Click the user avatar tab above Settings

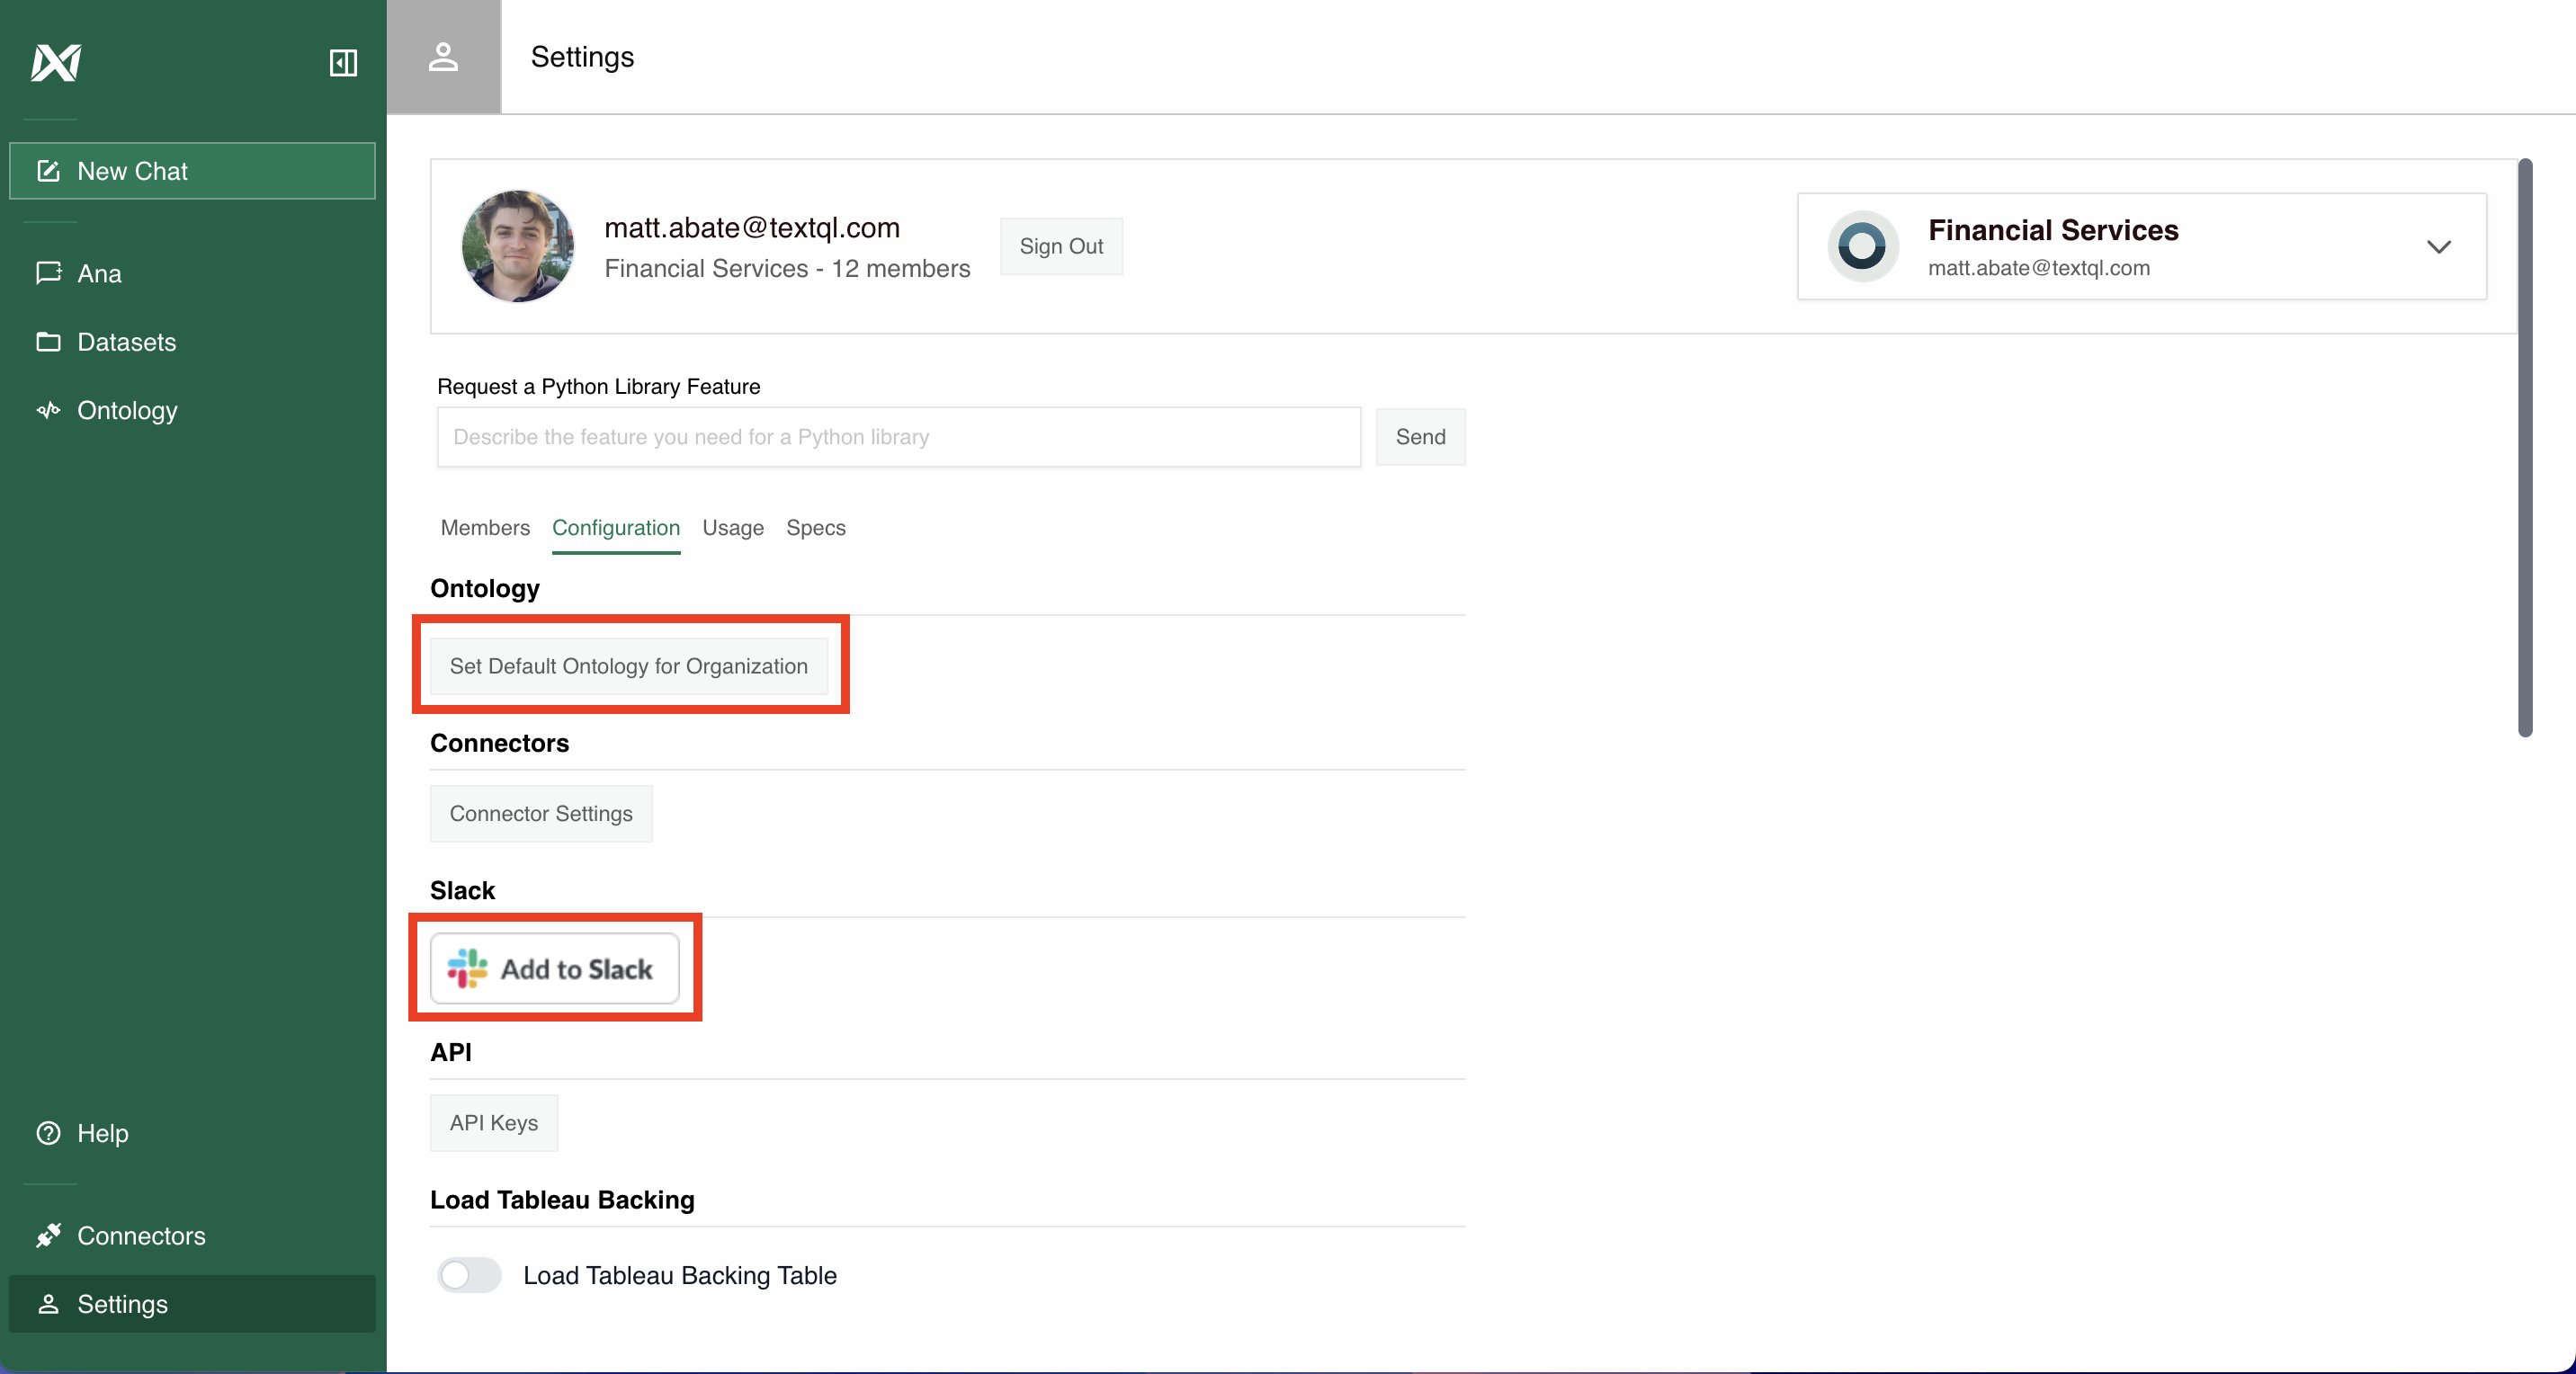click(444, 57)
